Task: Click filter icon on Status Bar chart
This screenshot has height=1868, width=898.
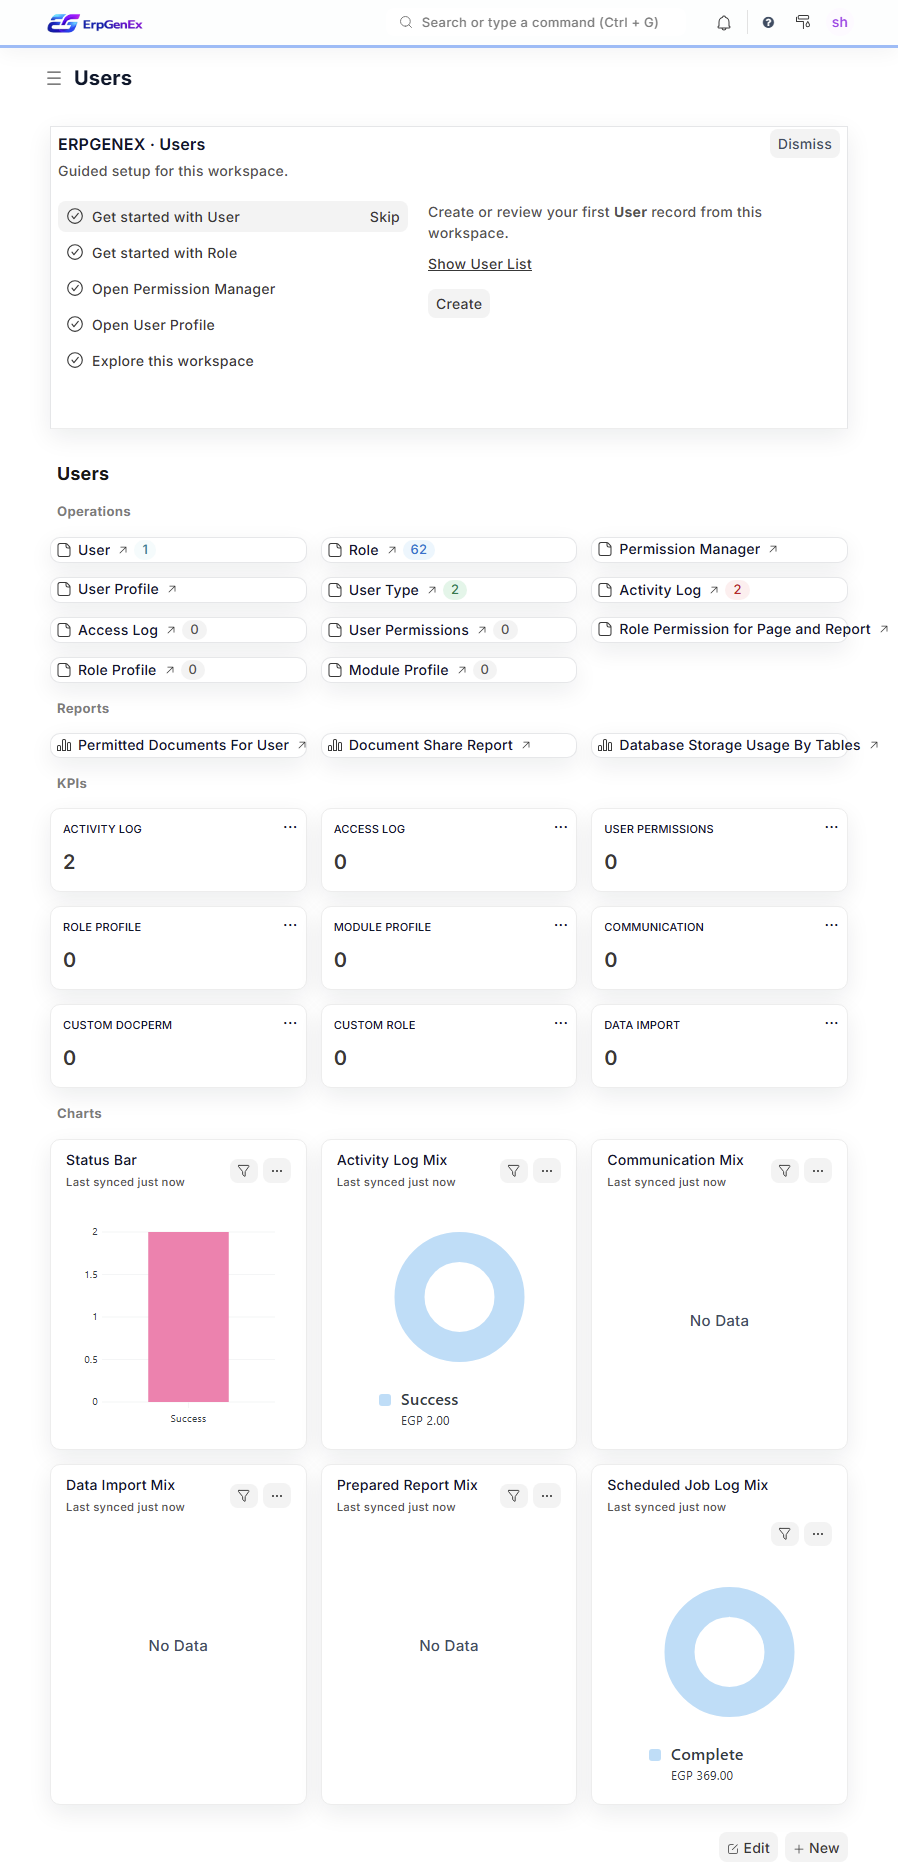Action: point(244,1171)
